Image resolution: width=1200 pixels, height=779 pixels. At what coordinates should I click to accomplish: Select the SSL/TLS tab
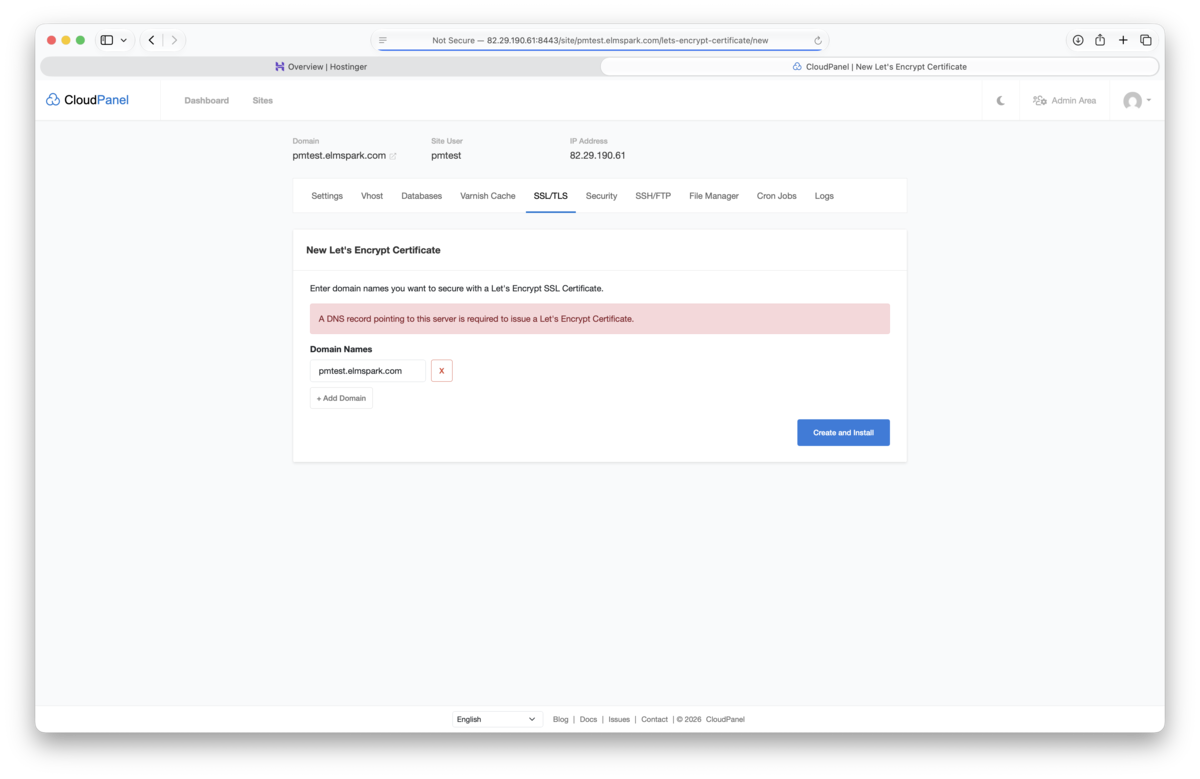[550, 196]
